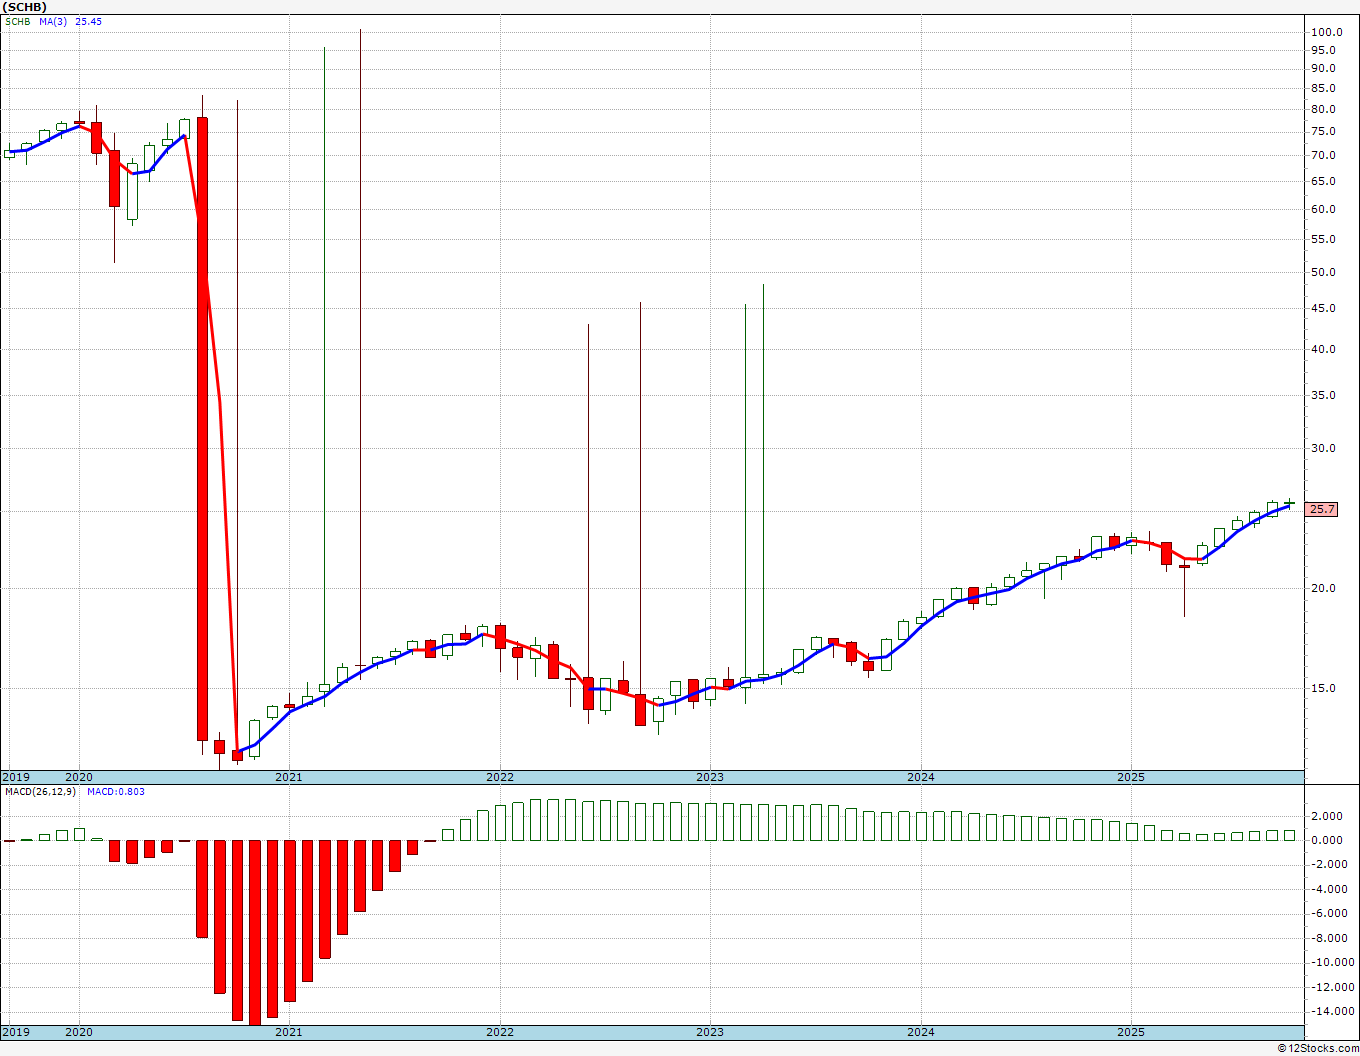The height and width of the screenshot is (1056, 1360).
Task: Select 2024 on the MACD panel time axis
Action: pos(920,1032)
